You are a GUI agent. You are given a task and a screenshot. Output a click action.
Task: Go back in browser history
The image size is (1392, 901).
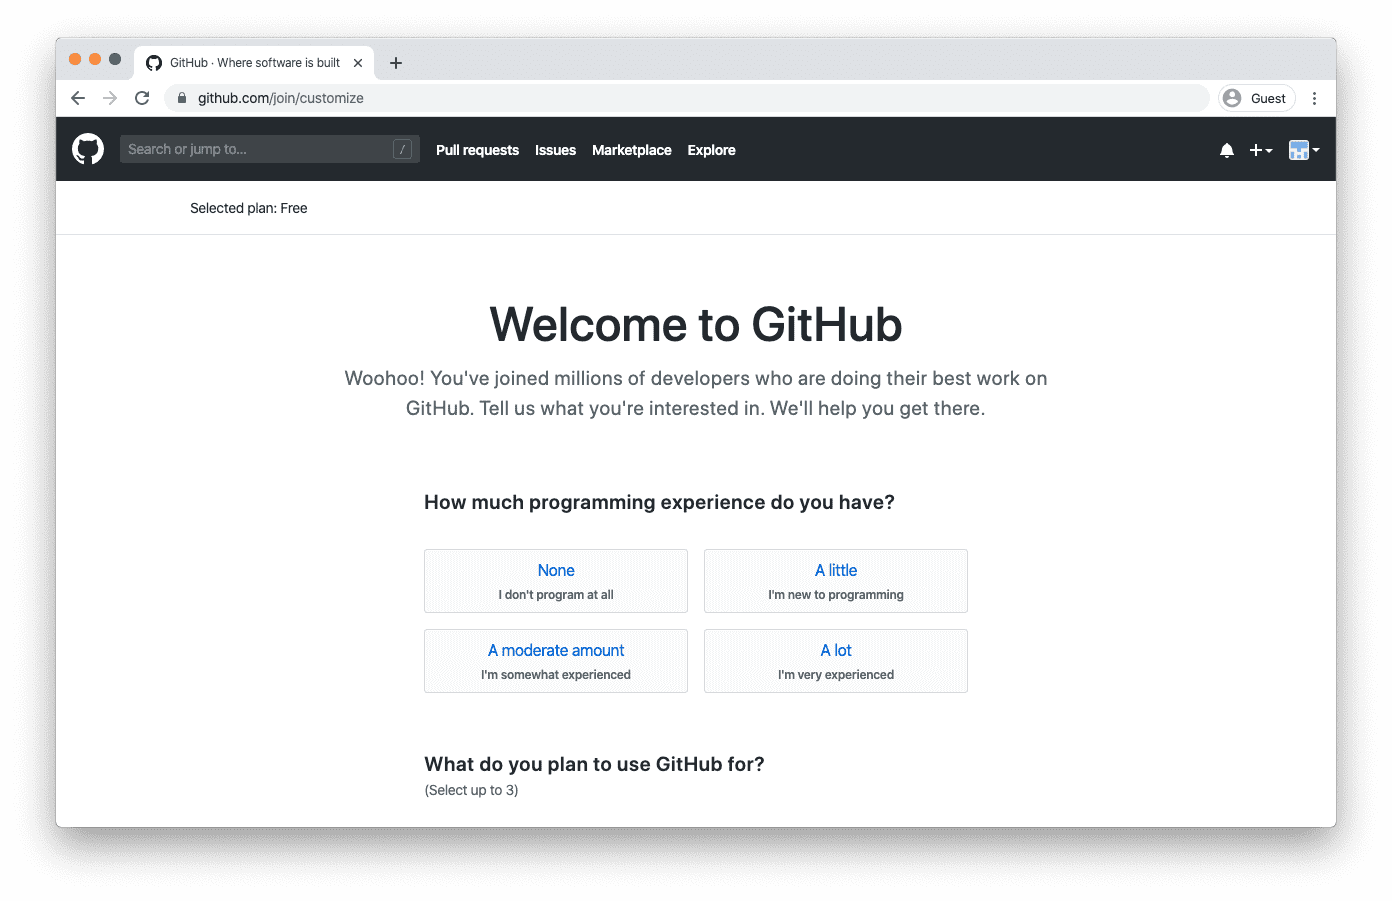pyautogui.click(x=78, y=98)
